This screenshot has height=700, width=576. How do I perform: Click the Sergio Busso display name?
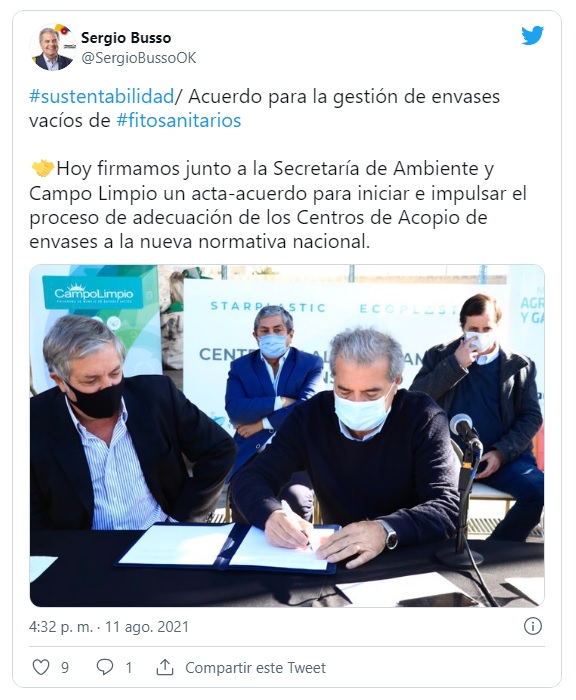pyautogui.click(x=126, y=38)
